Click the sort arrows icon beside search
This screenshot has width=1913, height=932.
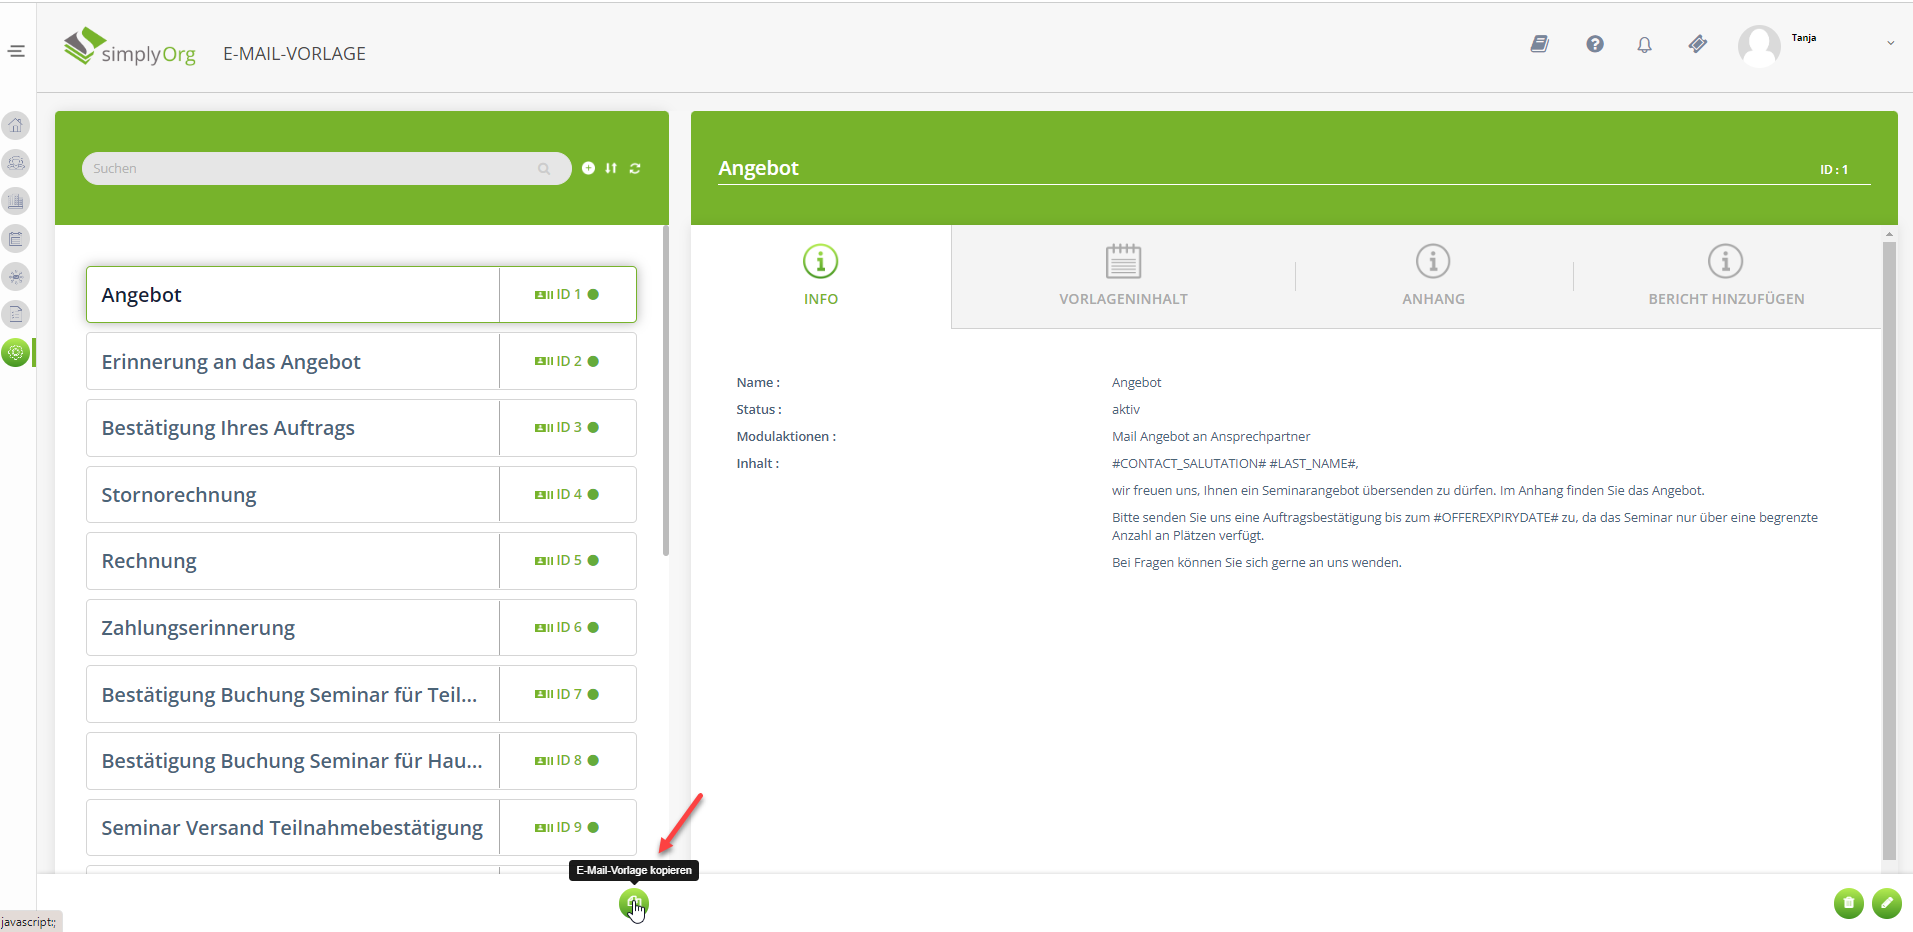pyautogui.click(x=611, y=168)
